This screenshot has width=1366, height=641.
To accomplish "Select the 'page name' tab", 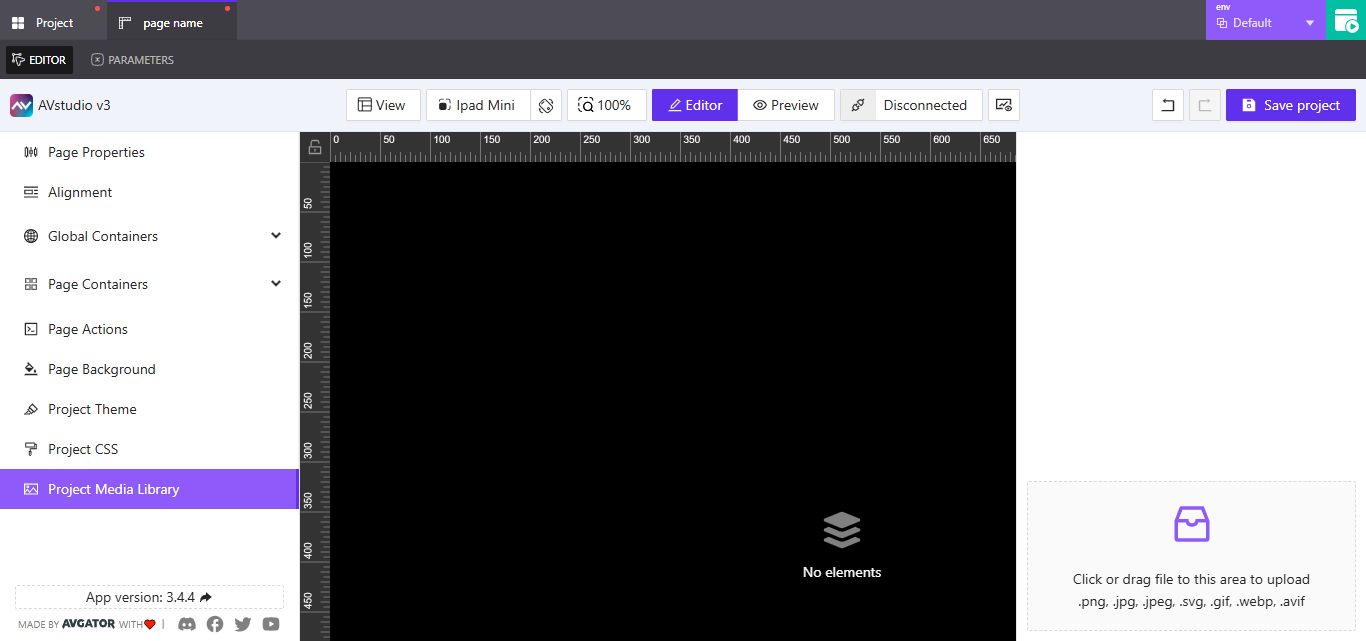I will [x=170, y=20].
